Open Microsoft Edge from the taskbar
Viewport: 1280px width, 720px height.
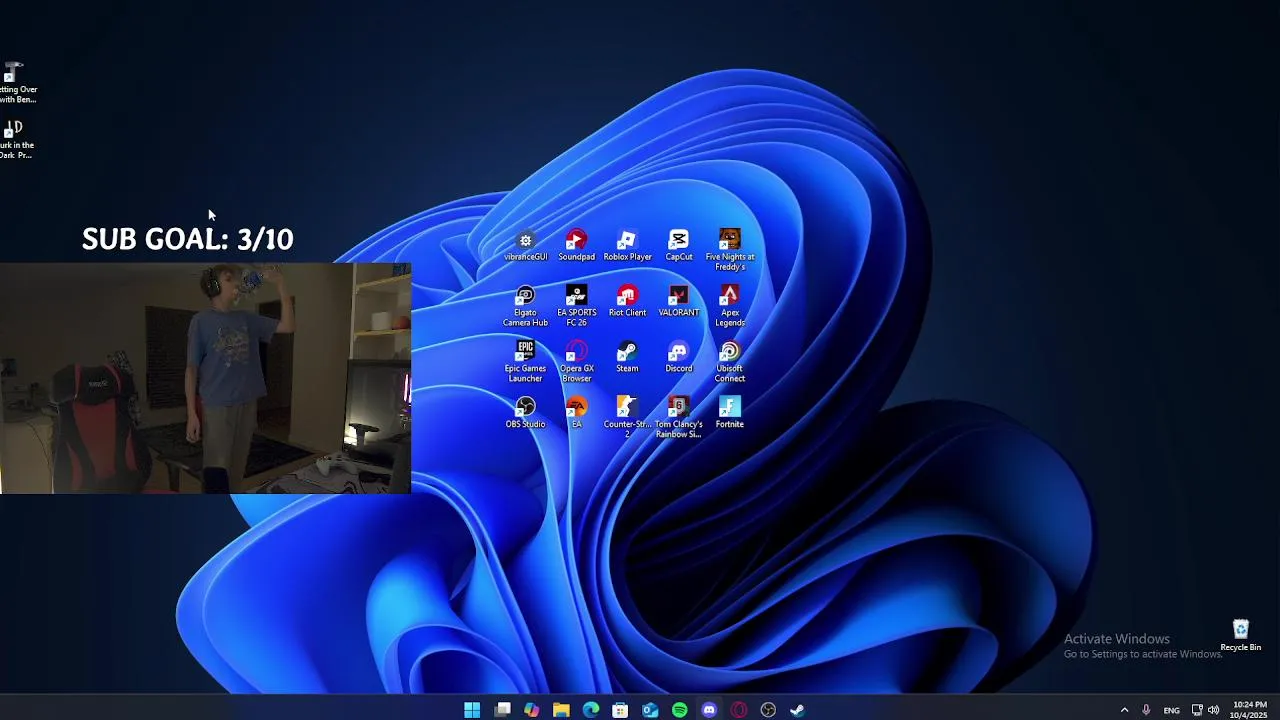coord(591,710)
